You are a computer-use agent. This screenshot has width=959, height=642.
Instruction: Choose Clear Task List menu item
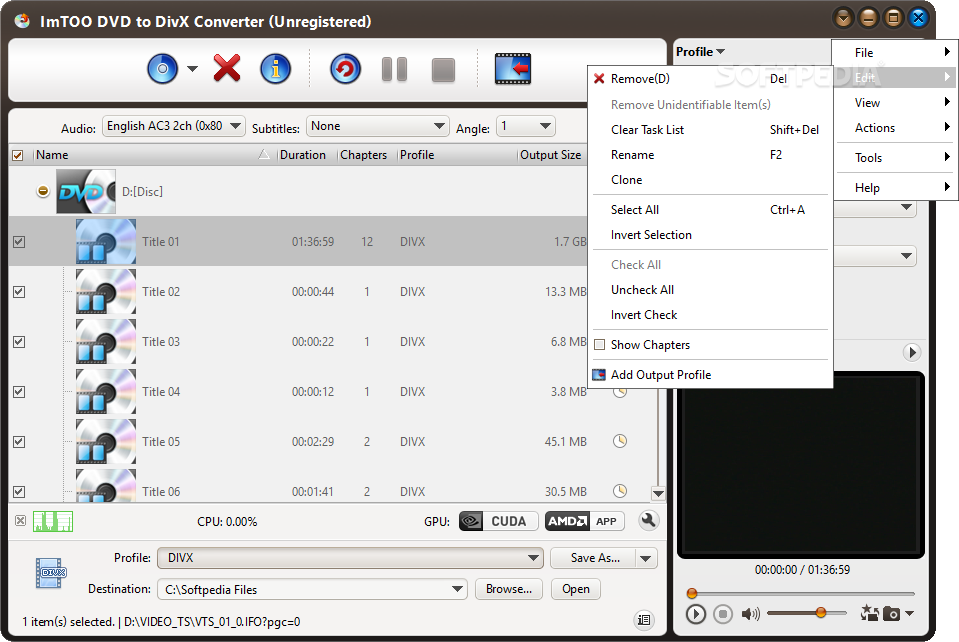pyautogui.click(x=710, y=130)
